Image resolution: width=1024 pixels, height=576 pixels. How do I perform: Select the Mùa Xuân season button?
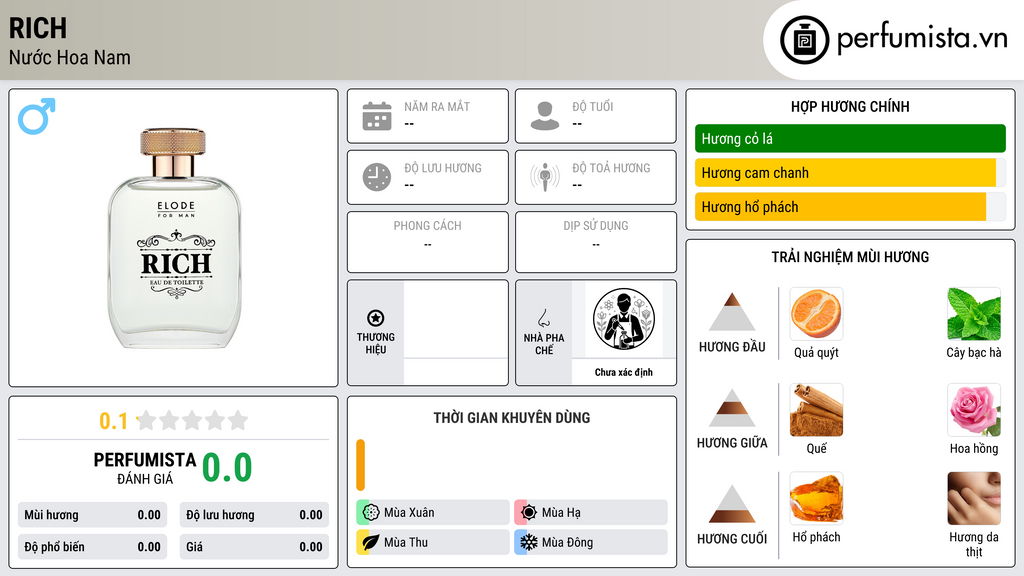tap(433, 513)
